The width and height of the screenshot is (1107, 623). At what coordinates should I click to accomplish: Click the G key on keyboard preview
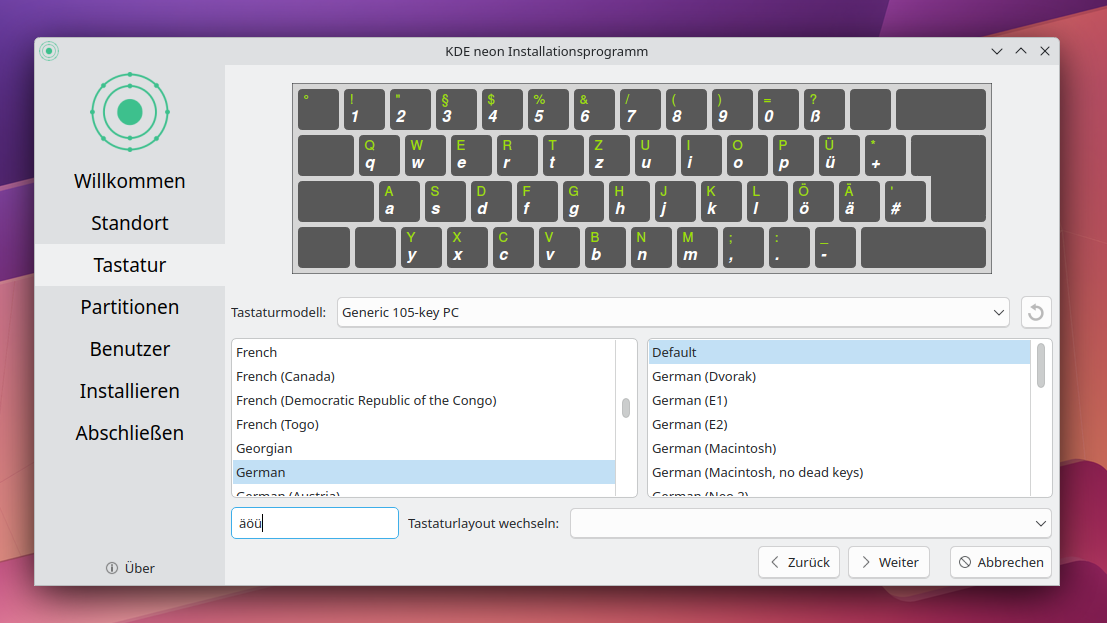pos(583,201)
